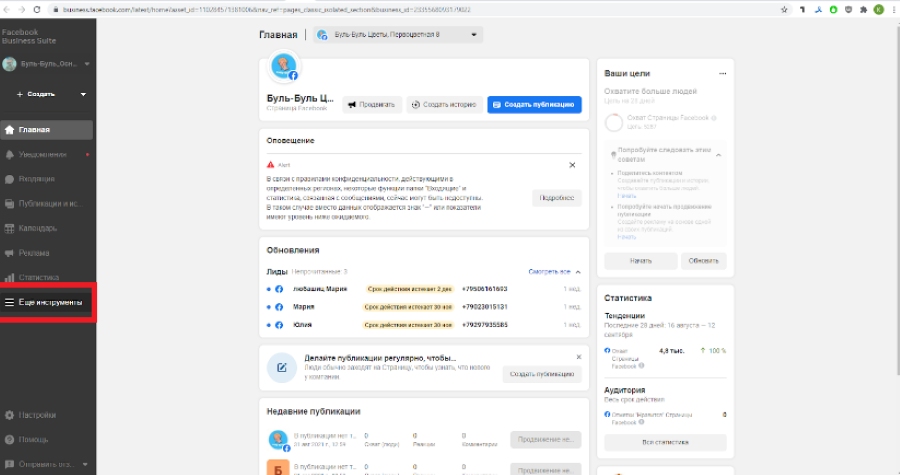This screenshot has height=475, width=900.
Task: Click Создать историю button
Action: 445,104
